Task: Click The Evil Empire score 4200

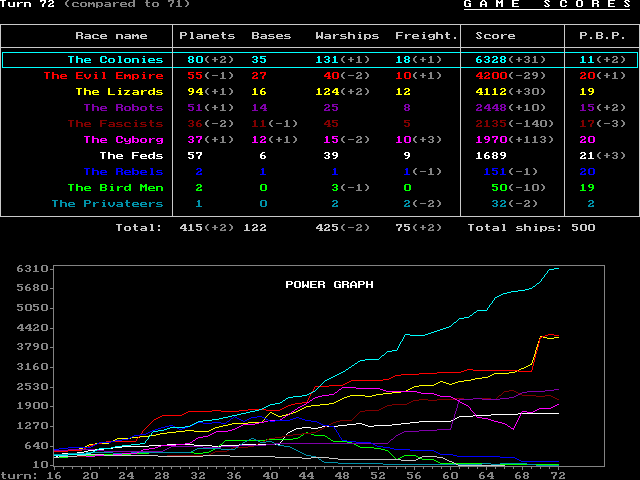Action: (x=491, y=76)
